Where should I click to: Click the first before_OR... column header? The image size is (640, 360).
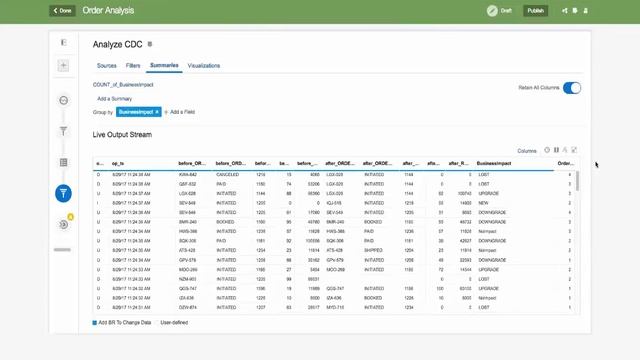point(192,164)
